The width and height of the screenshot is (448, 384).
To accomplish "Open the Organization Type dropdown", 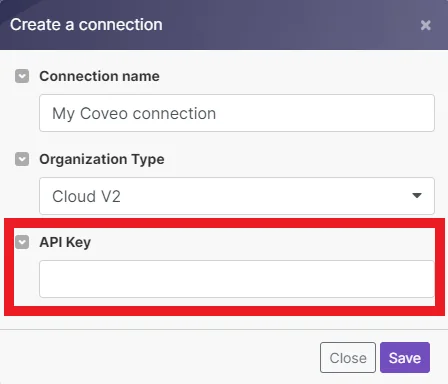I will pyautogui.click(x=237, y=196).
